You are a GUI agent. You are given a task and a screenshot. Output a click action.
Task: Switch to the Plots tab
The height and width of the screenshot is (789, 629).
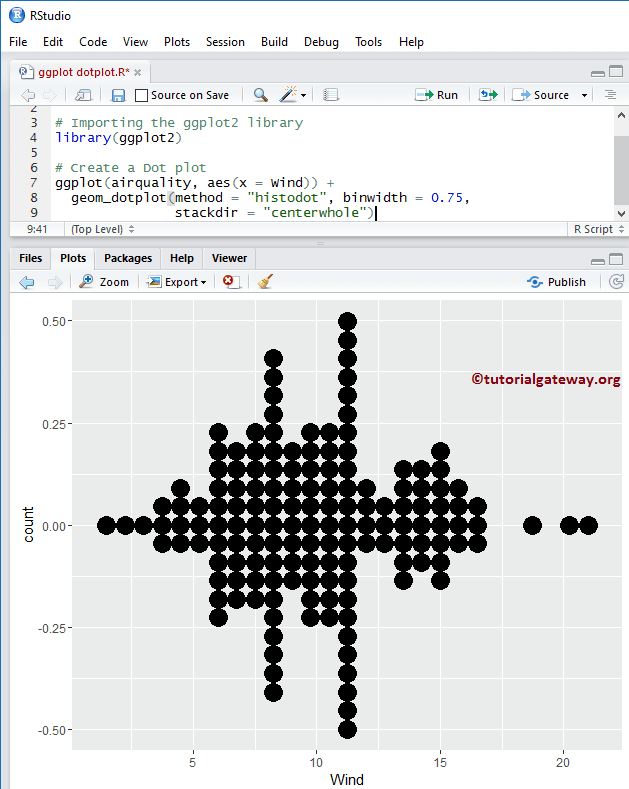point(73,258)
